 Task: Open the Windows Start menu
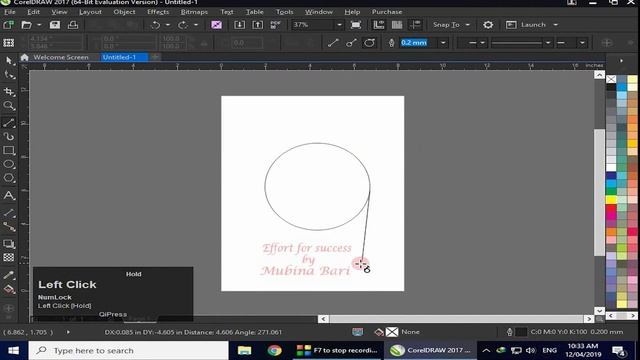tap(13, 351)
